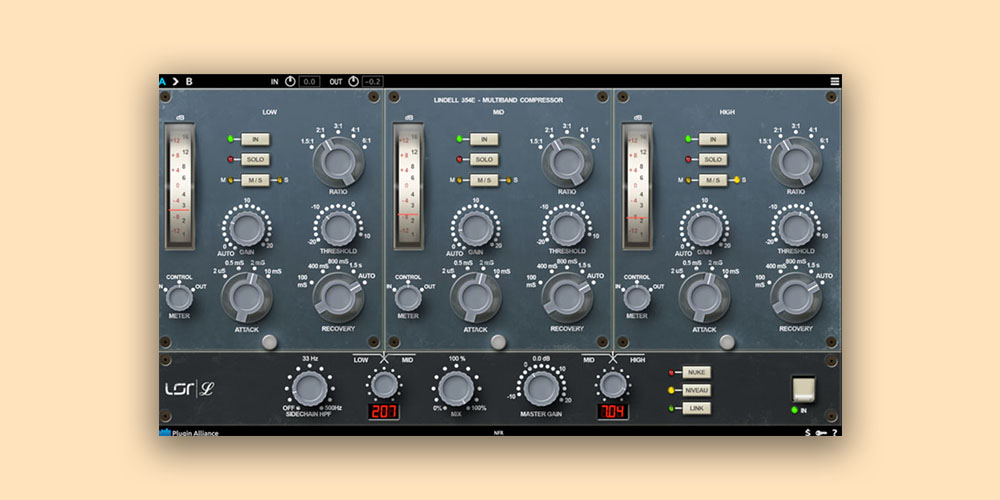
Task: Click the HIGH band Gain knob
Action: (x=704, y=228)
